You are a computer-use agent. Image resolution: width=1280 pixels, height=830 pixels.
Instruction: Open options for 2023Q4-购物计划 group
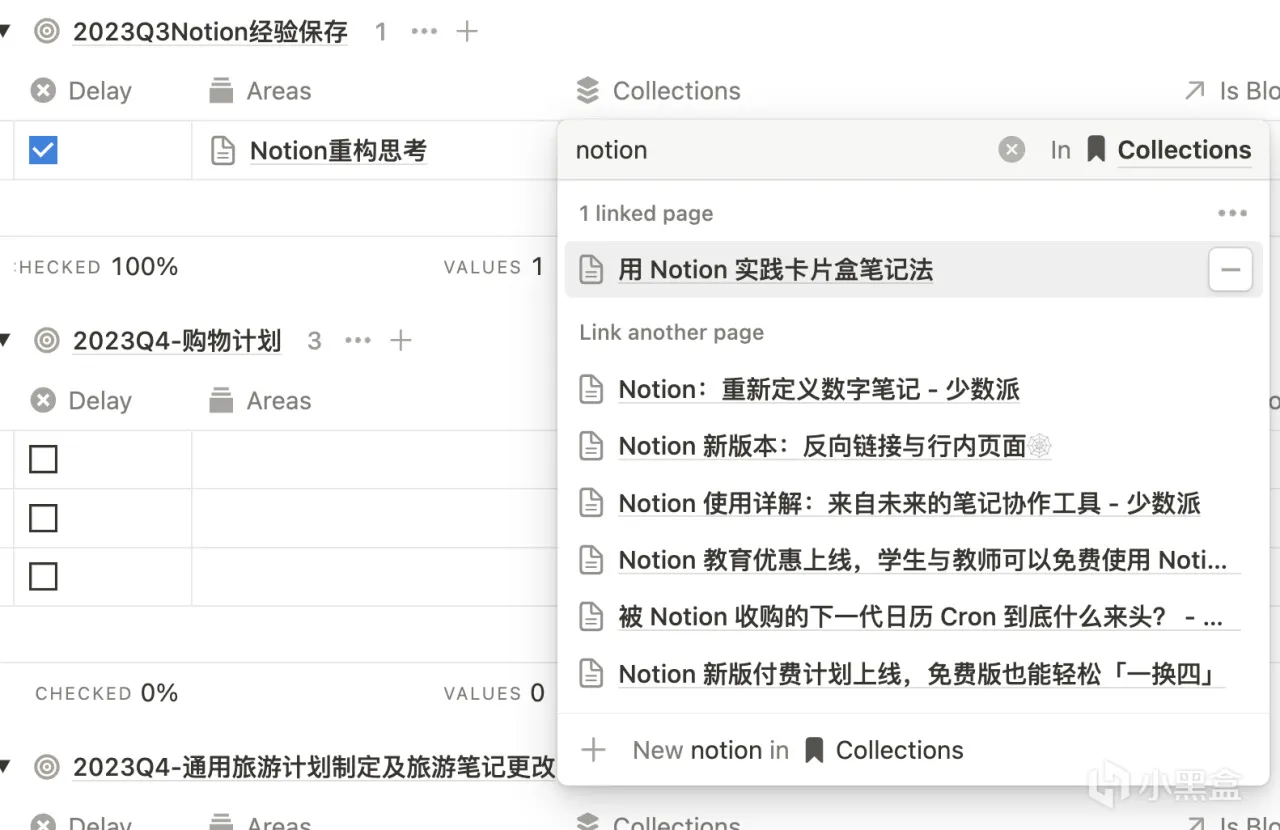358,341
